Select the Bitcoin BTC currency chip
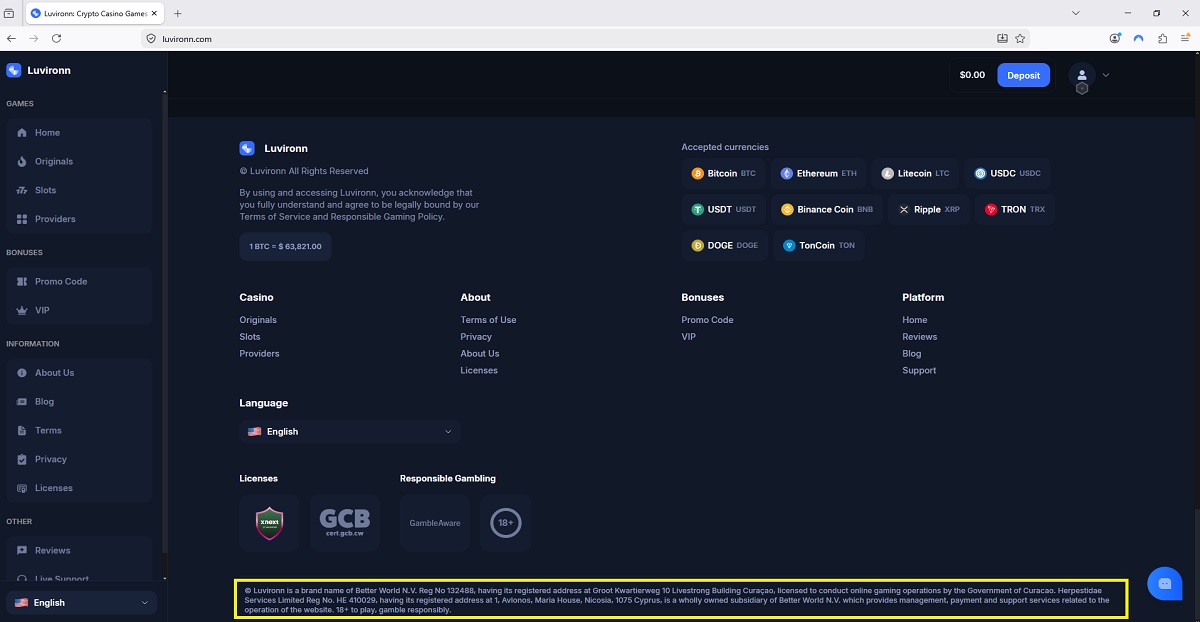Image resolution: width=1200 pixels, height=622 pixels. click(724, 174)
